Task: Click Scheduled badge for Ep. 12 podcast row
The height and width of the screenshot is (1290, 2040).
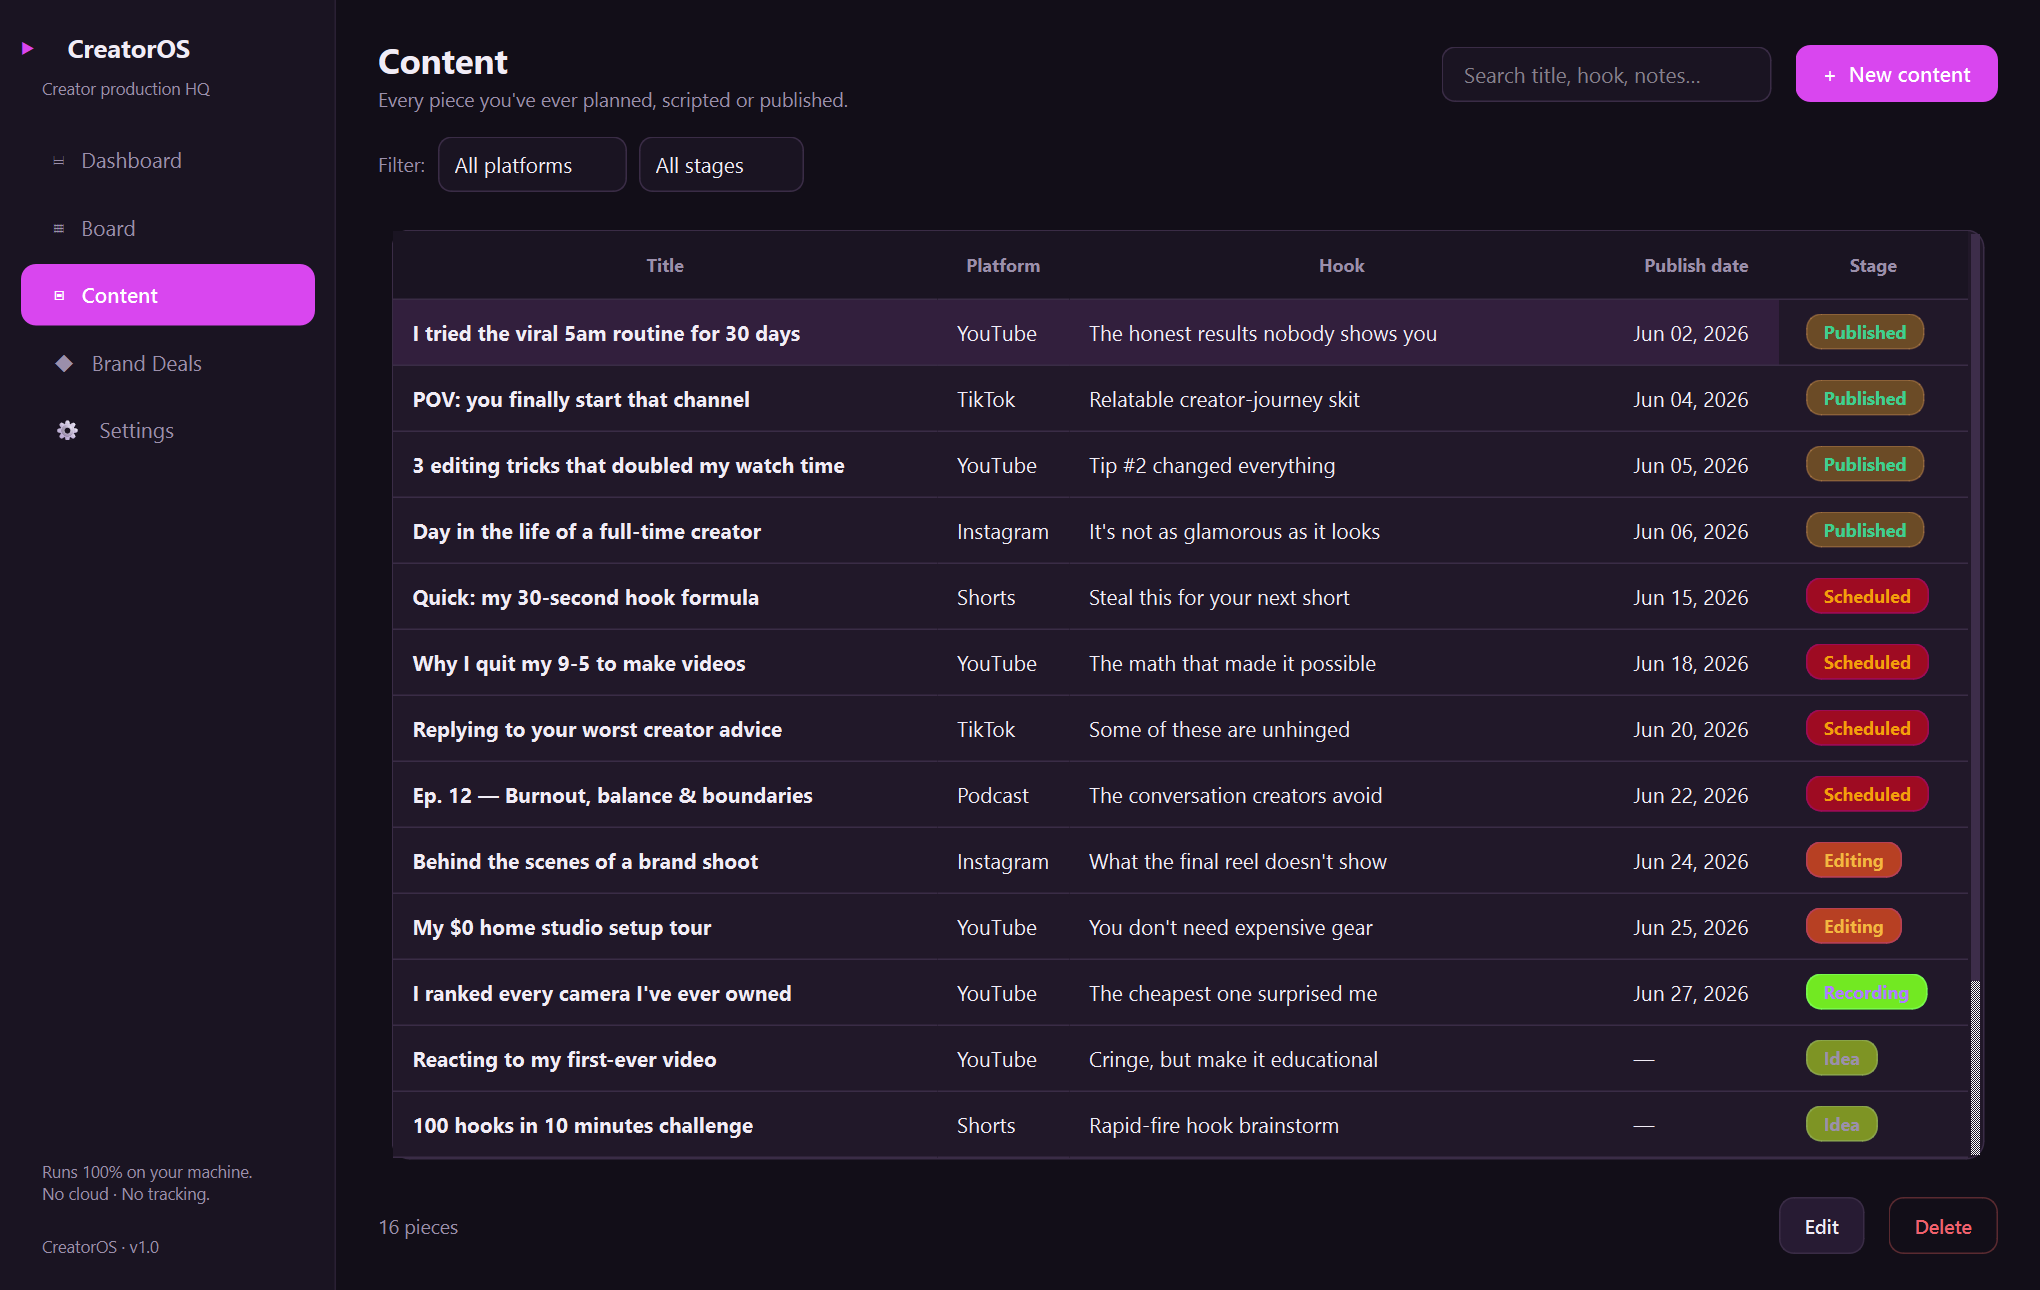Action: [x=1866, y=794]
